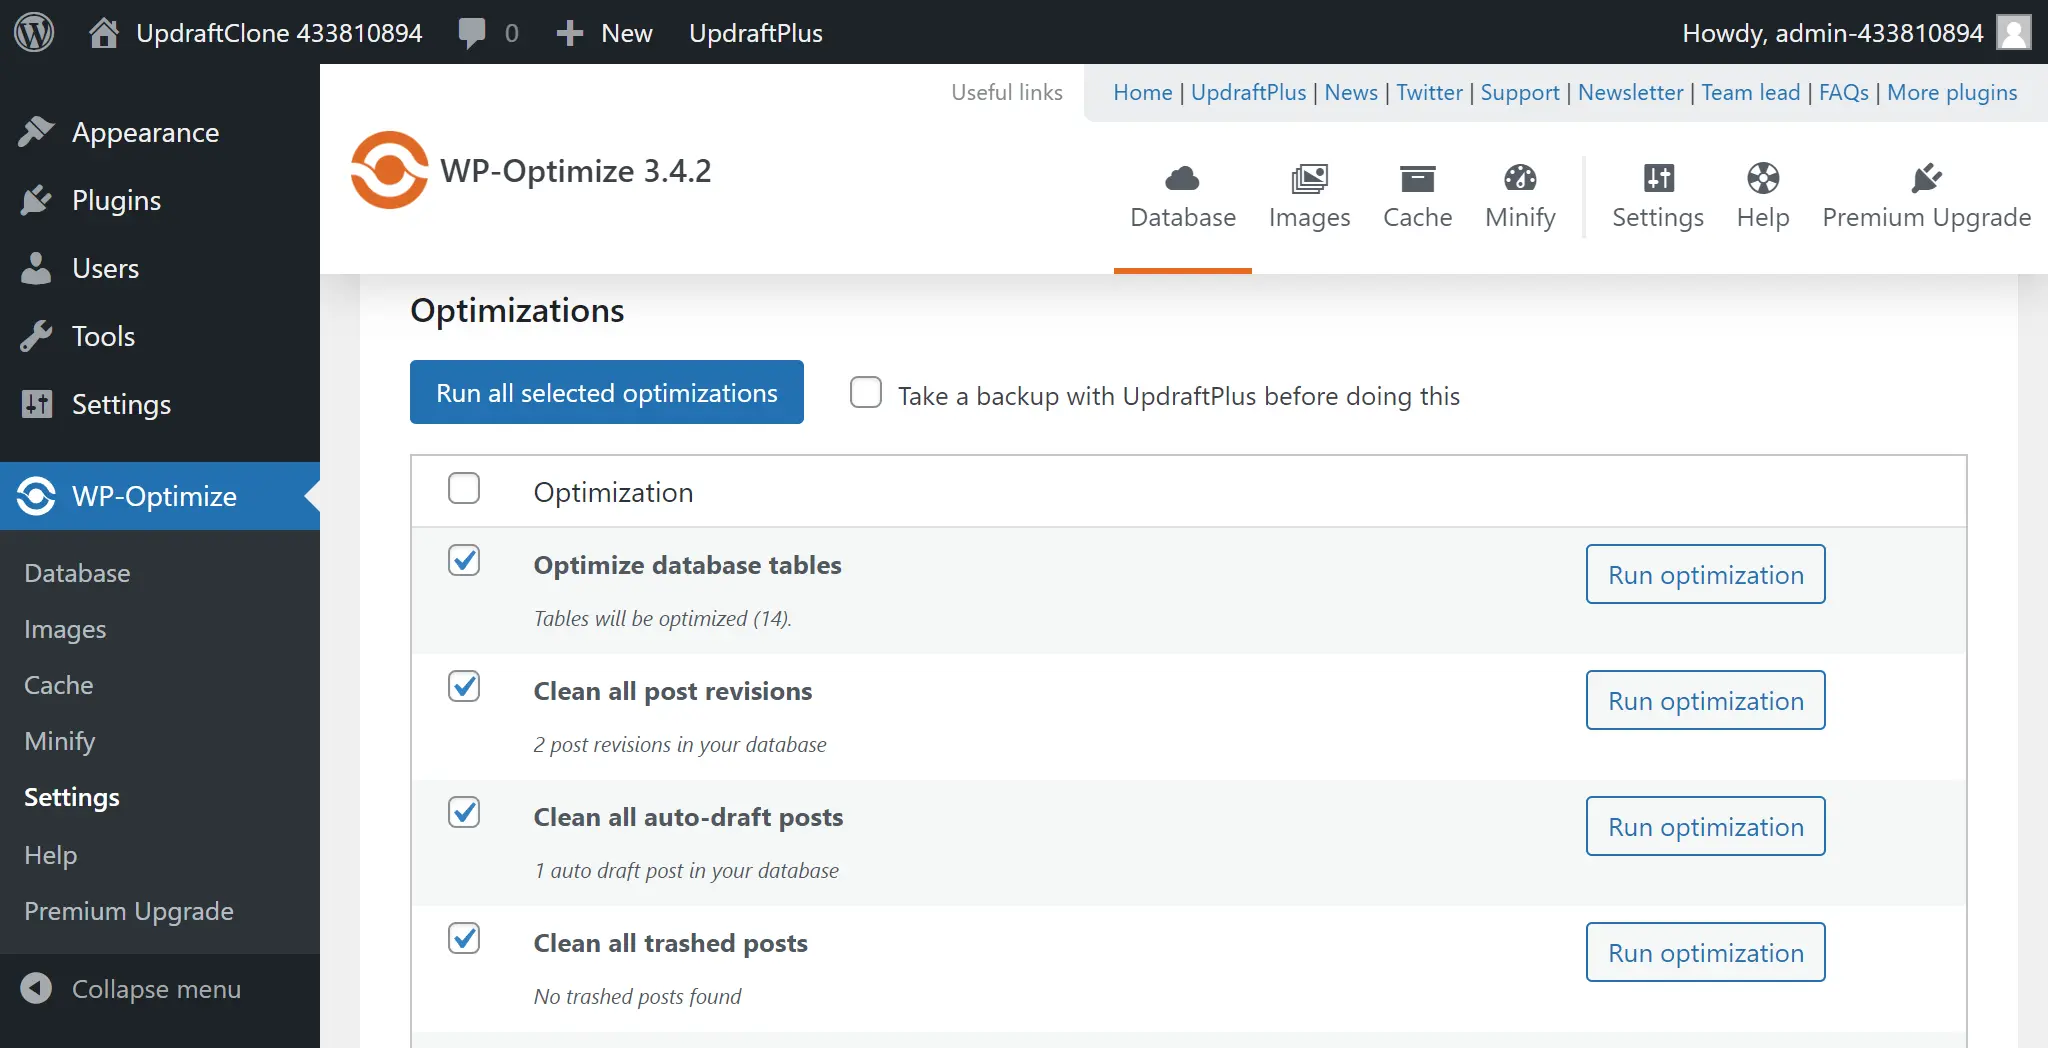The image size is (2048, 1048).
Task: Click Settings sliders icon in sidebar
Action: click(36, 404)
